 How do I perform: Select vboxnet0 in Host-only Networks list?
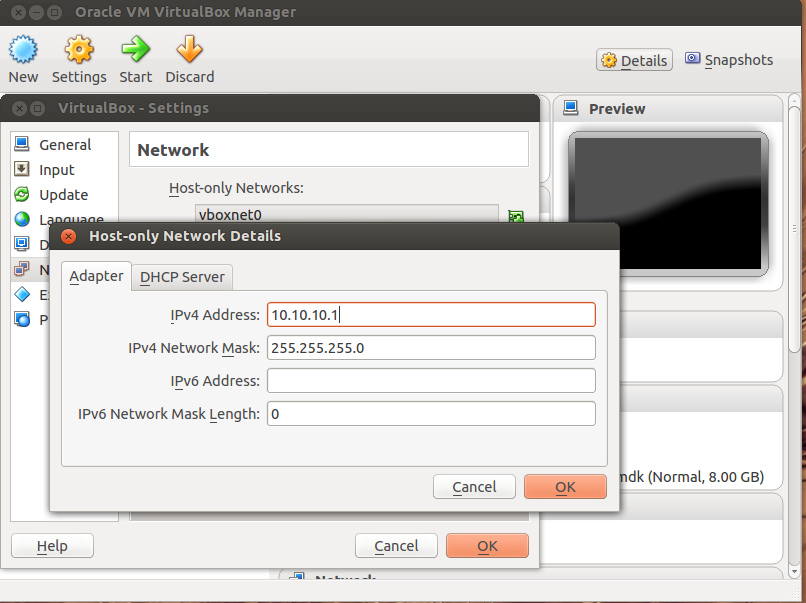(346, 214)
